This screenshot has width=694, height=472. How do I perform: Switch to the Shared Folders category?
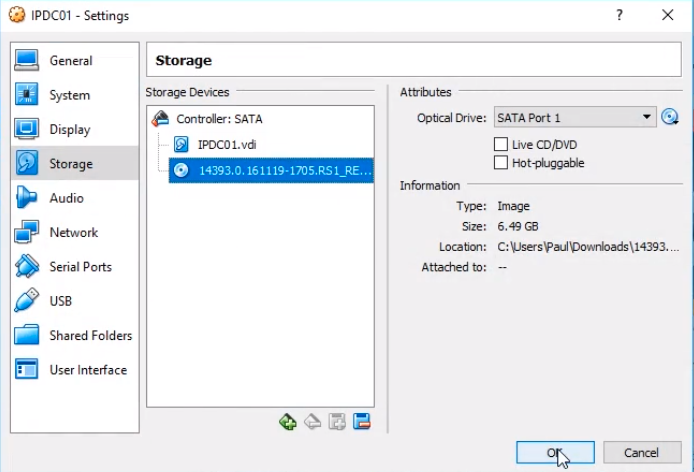[x=90, y=336]
